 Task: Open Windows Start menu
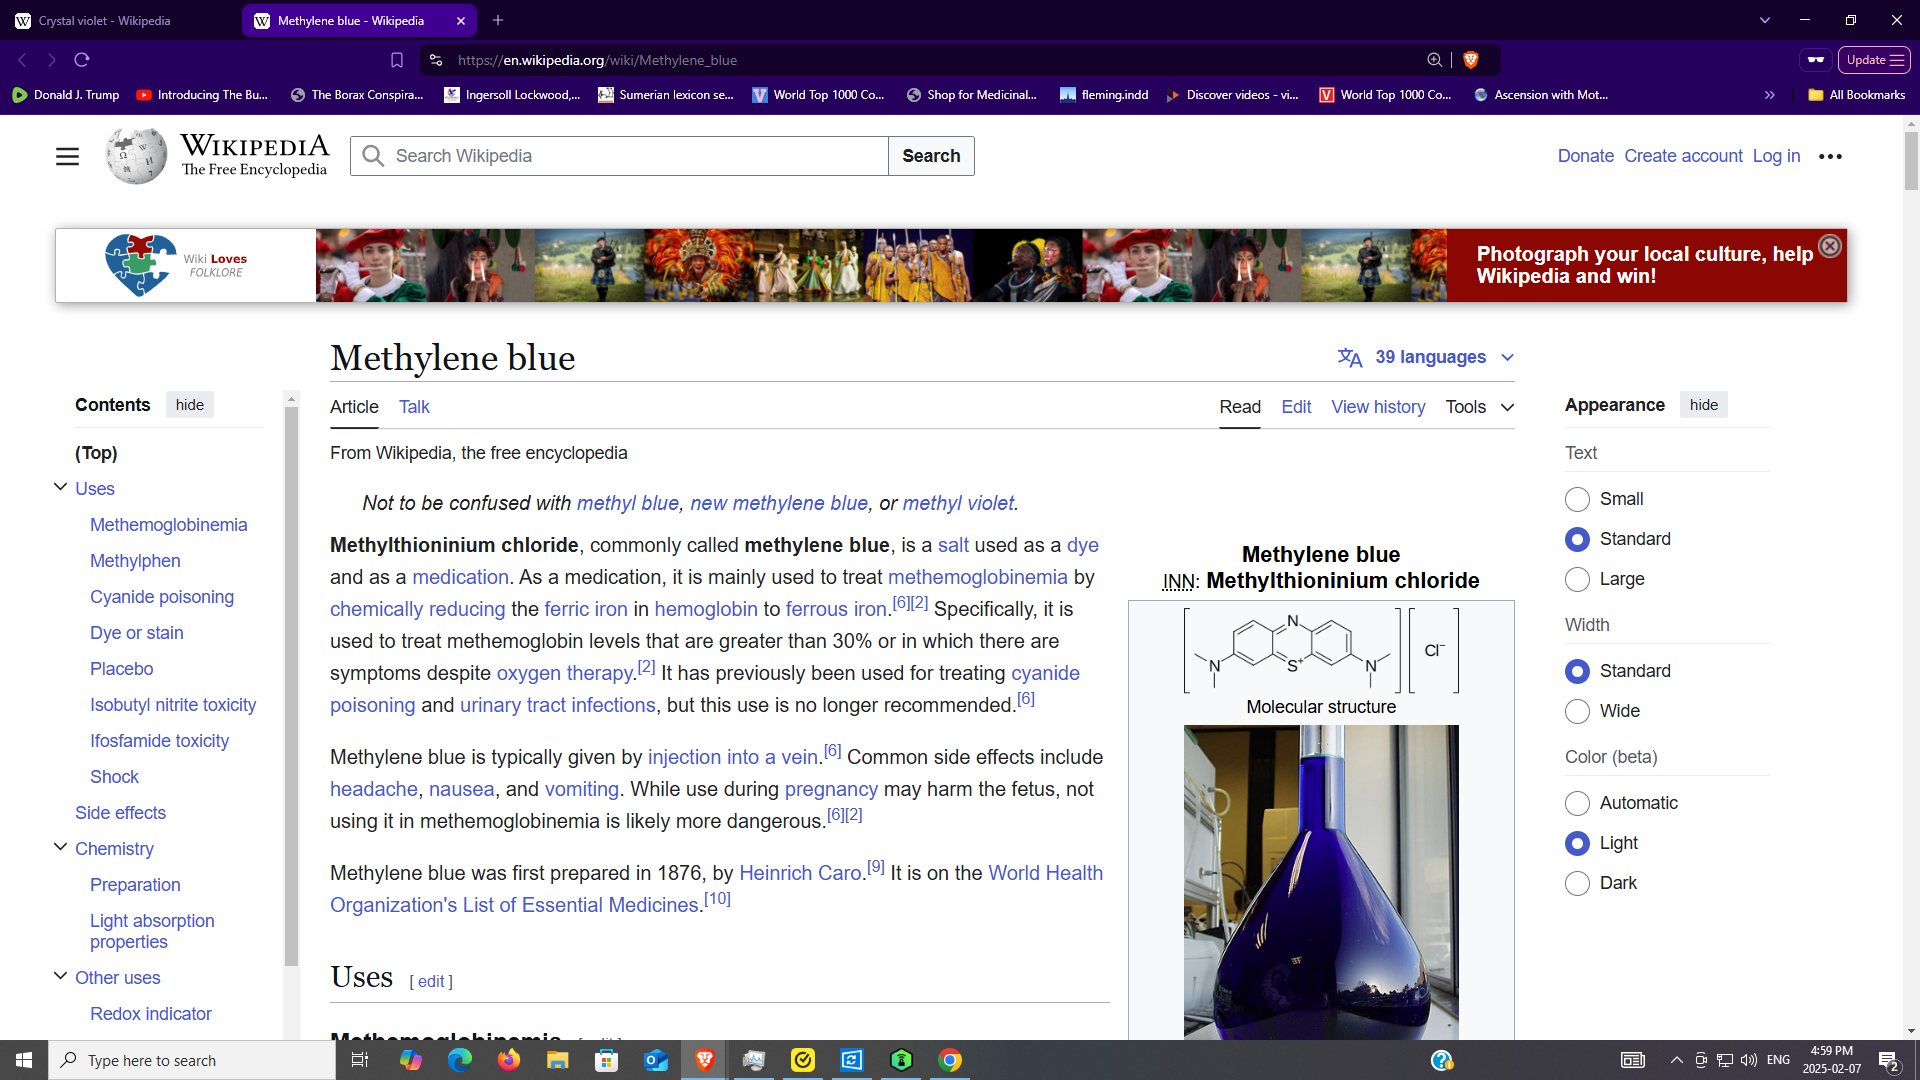pos(24,1060)
